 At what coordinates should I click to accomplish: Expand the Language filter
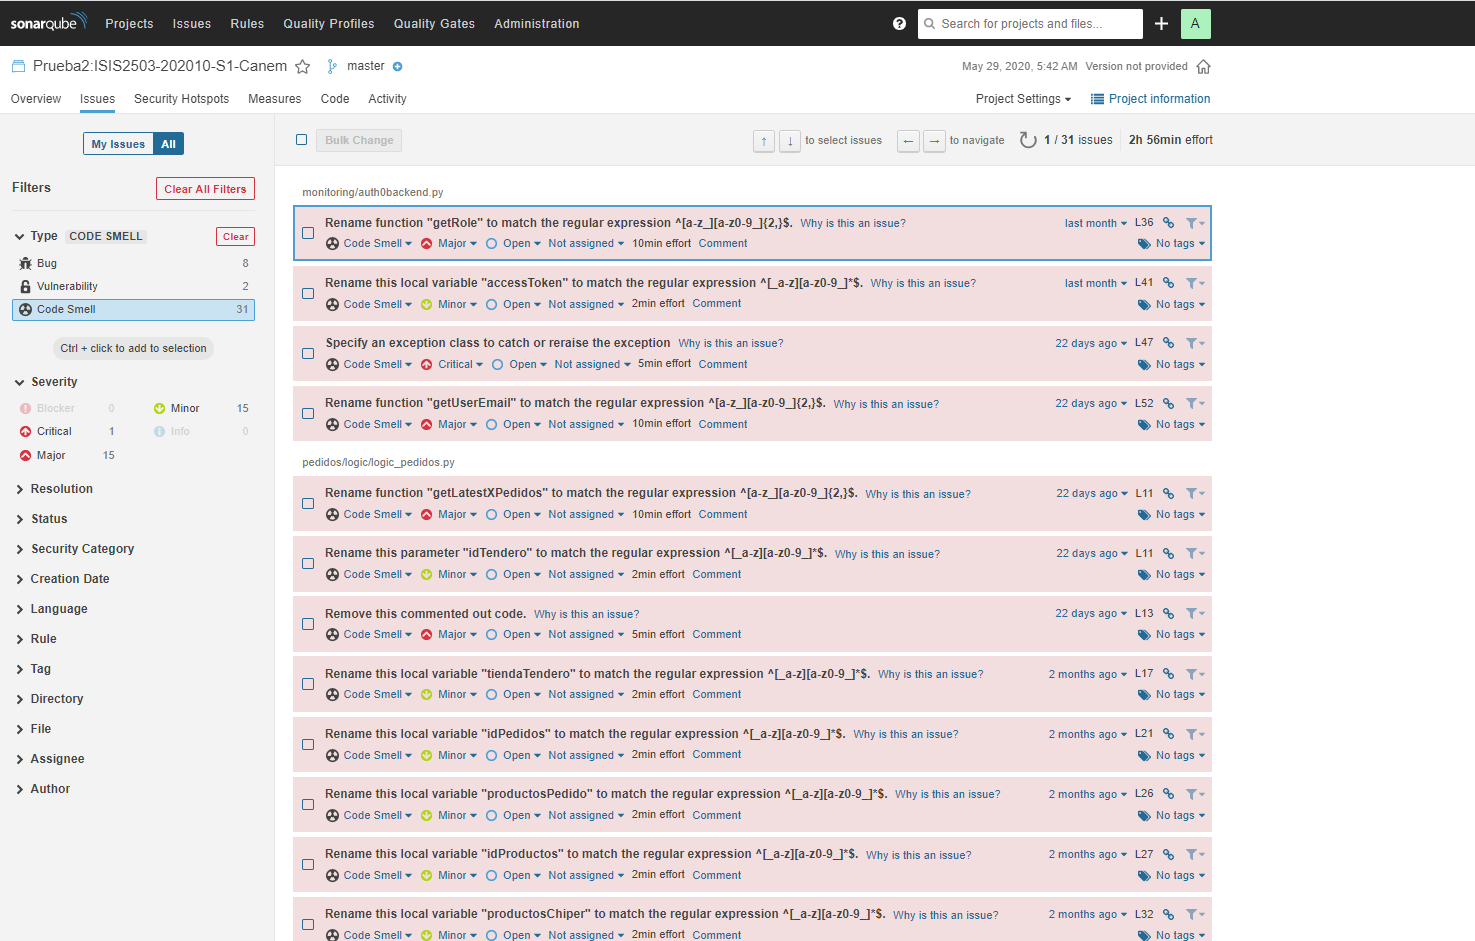pos(59,609)
